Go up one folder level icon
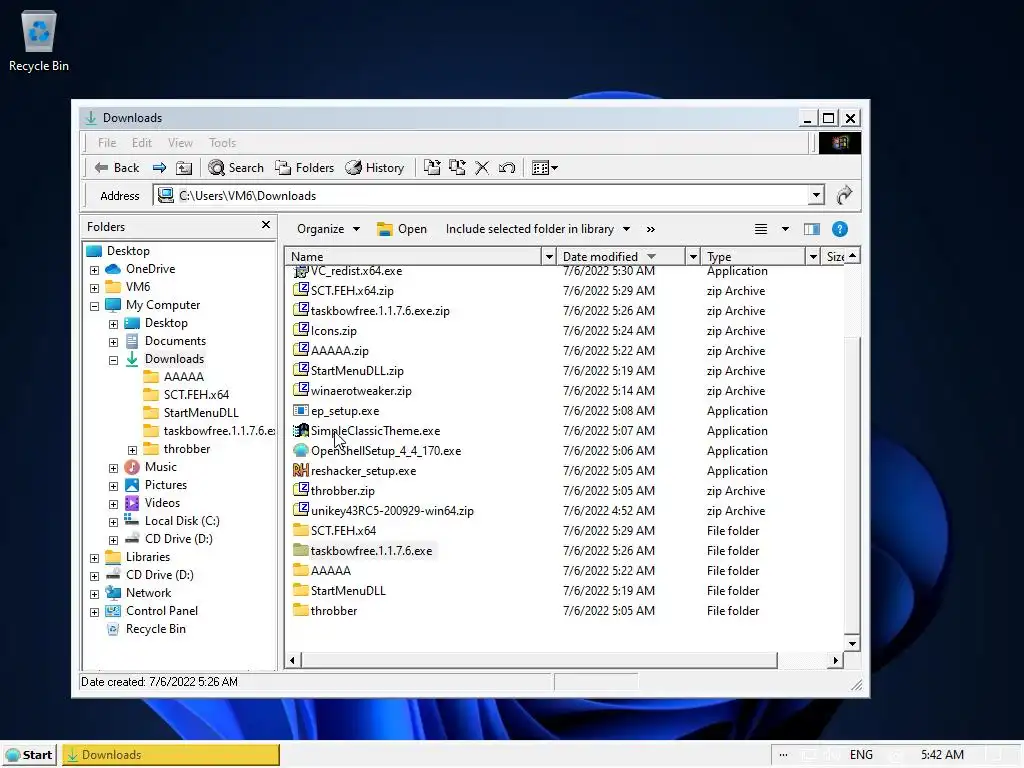Screen dimensions: 1024x768 point(184,168)
